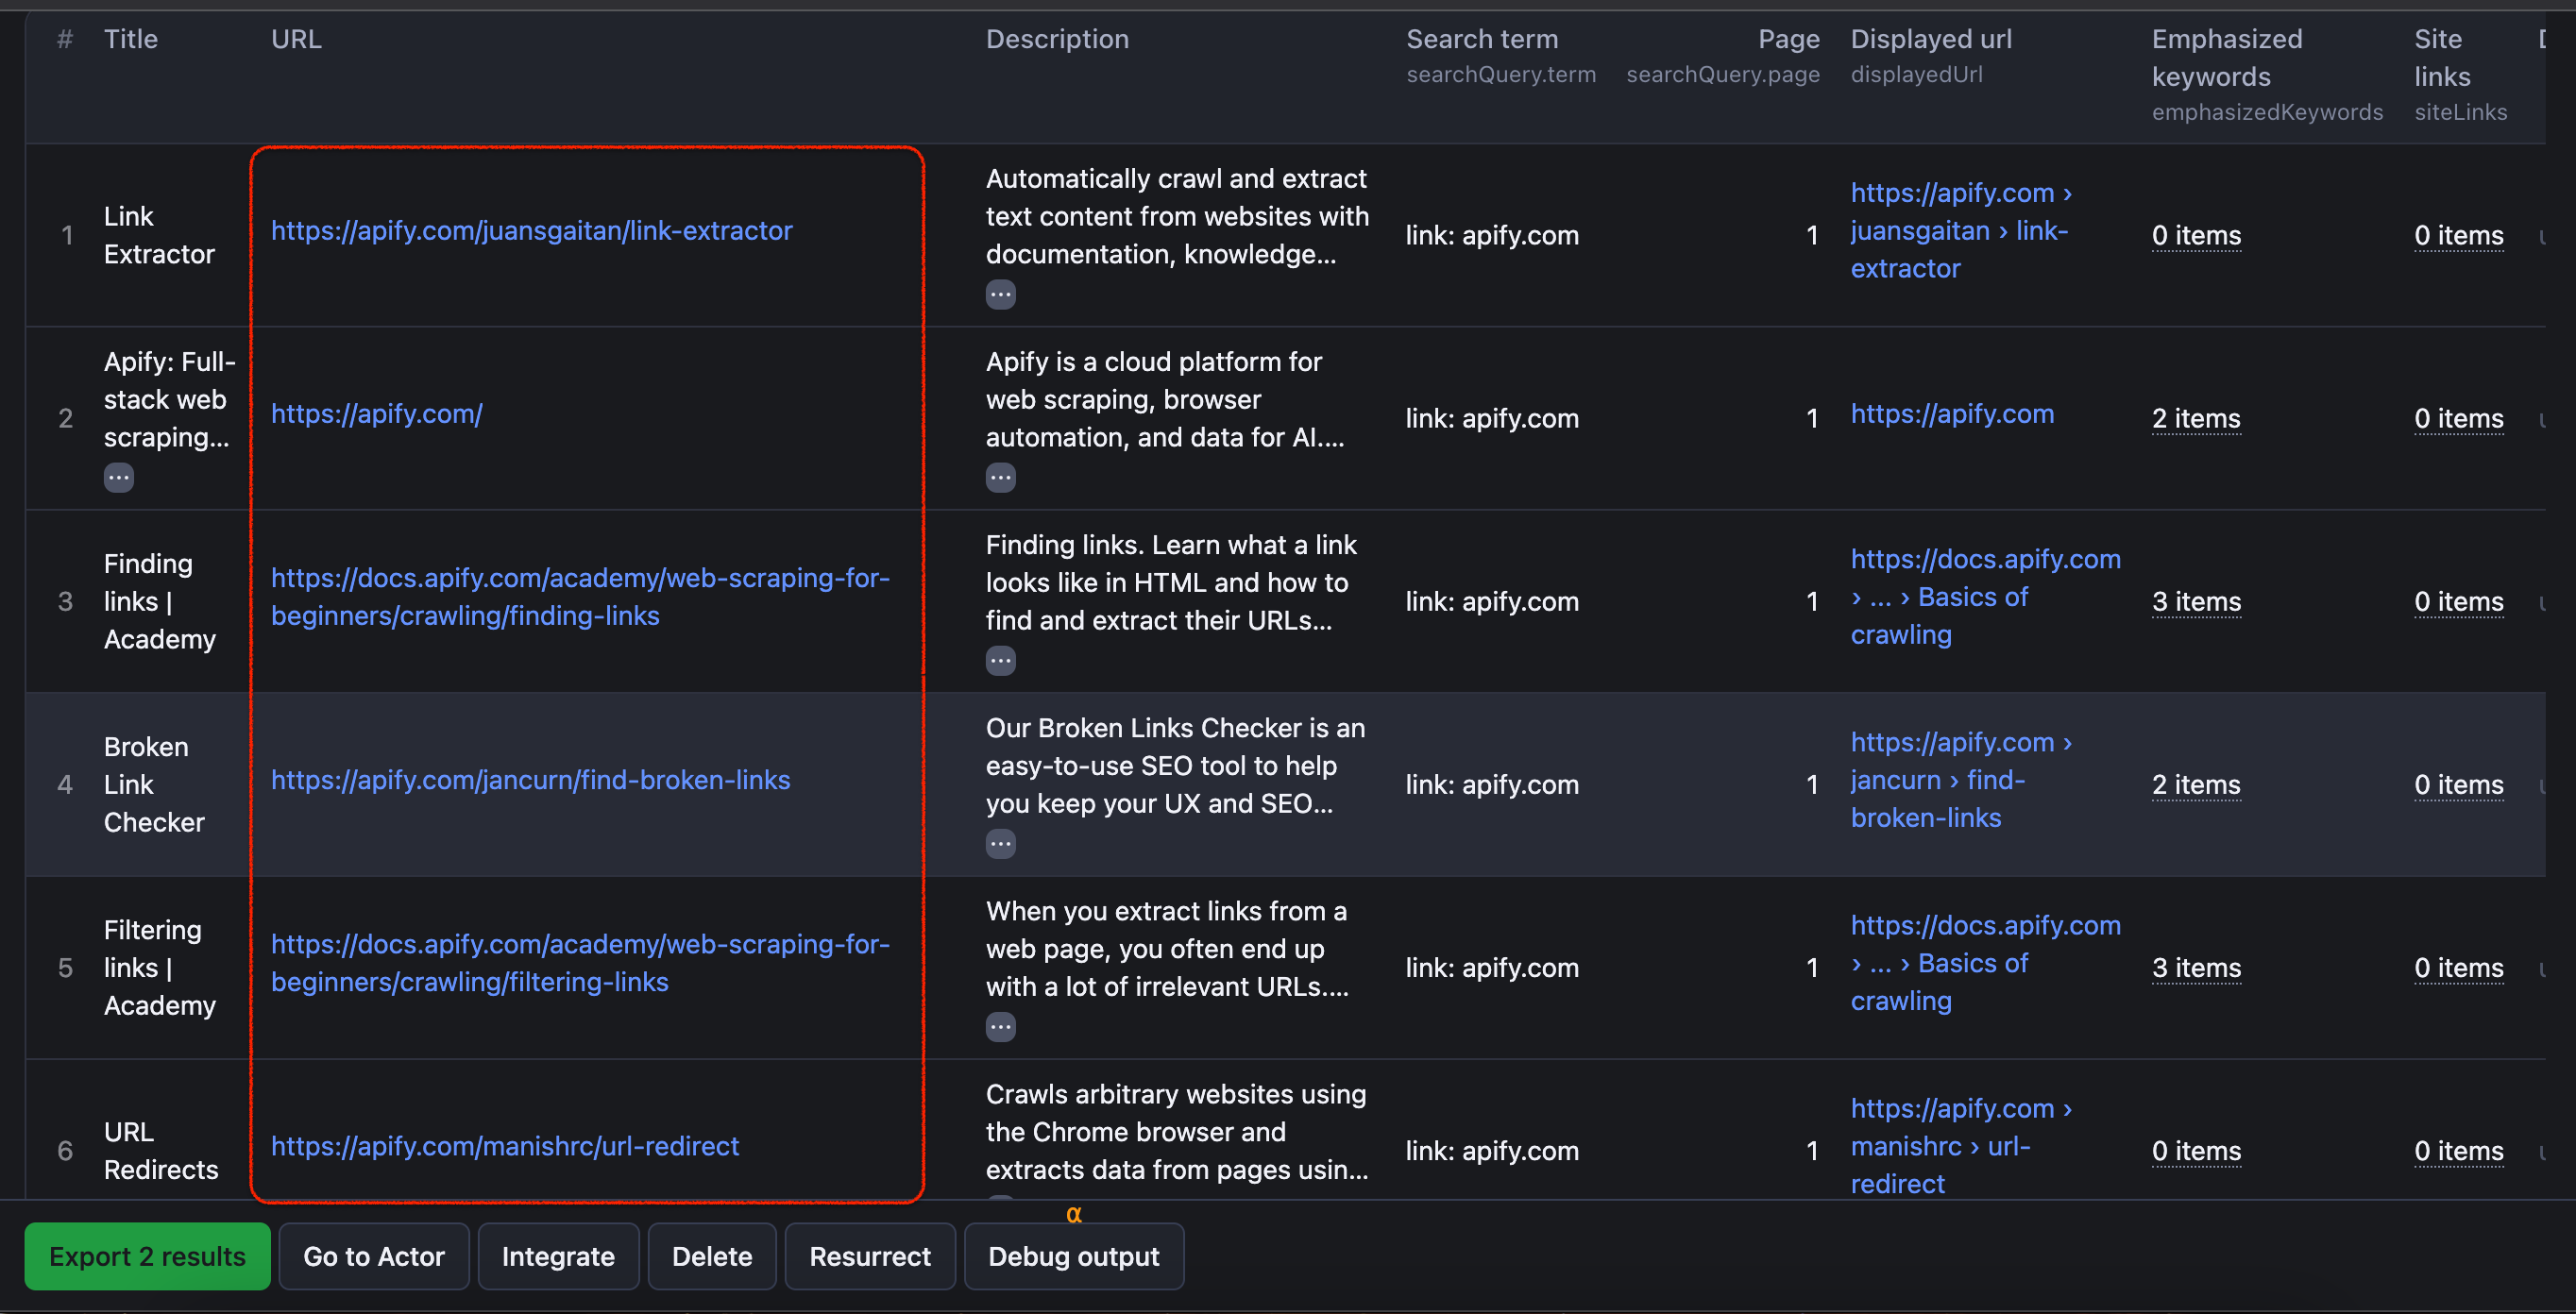Viewport: 2576px width, 1314px height.
Task: Click the Integrate button
Action: click(557, 1256)
